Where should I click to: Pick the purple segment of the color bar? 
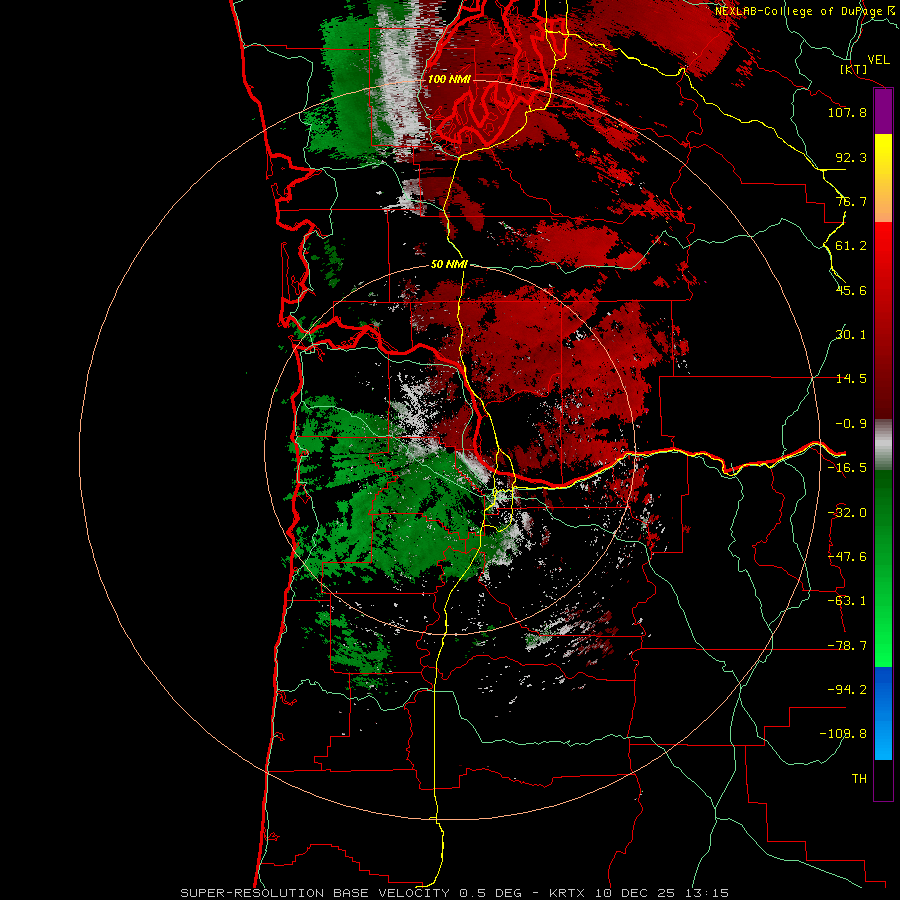(x=883, y=111)
